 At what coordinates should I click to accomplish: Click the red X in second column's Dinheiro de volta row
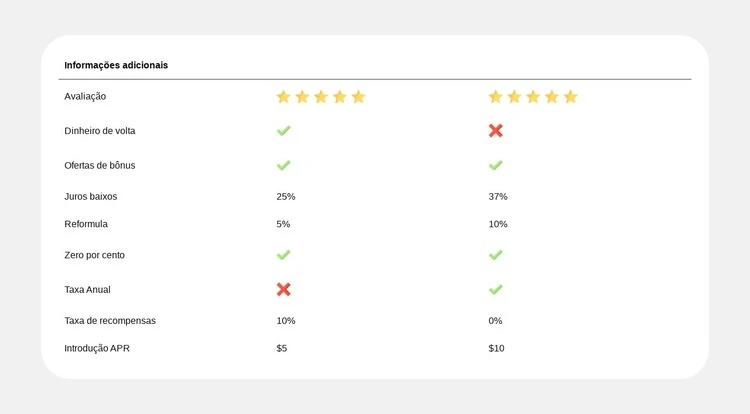pos(495,131)
